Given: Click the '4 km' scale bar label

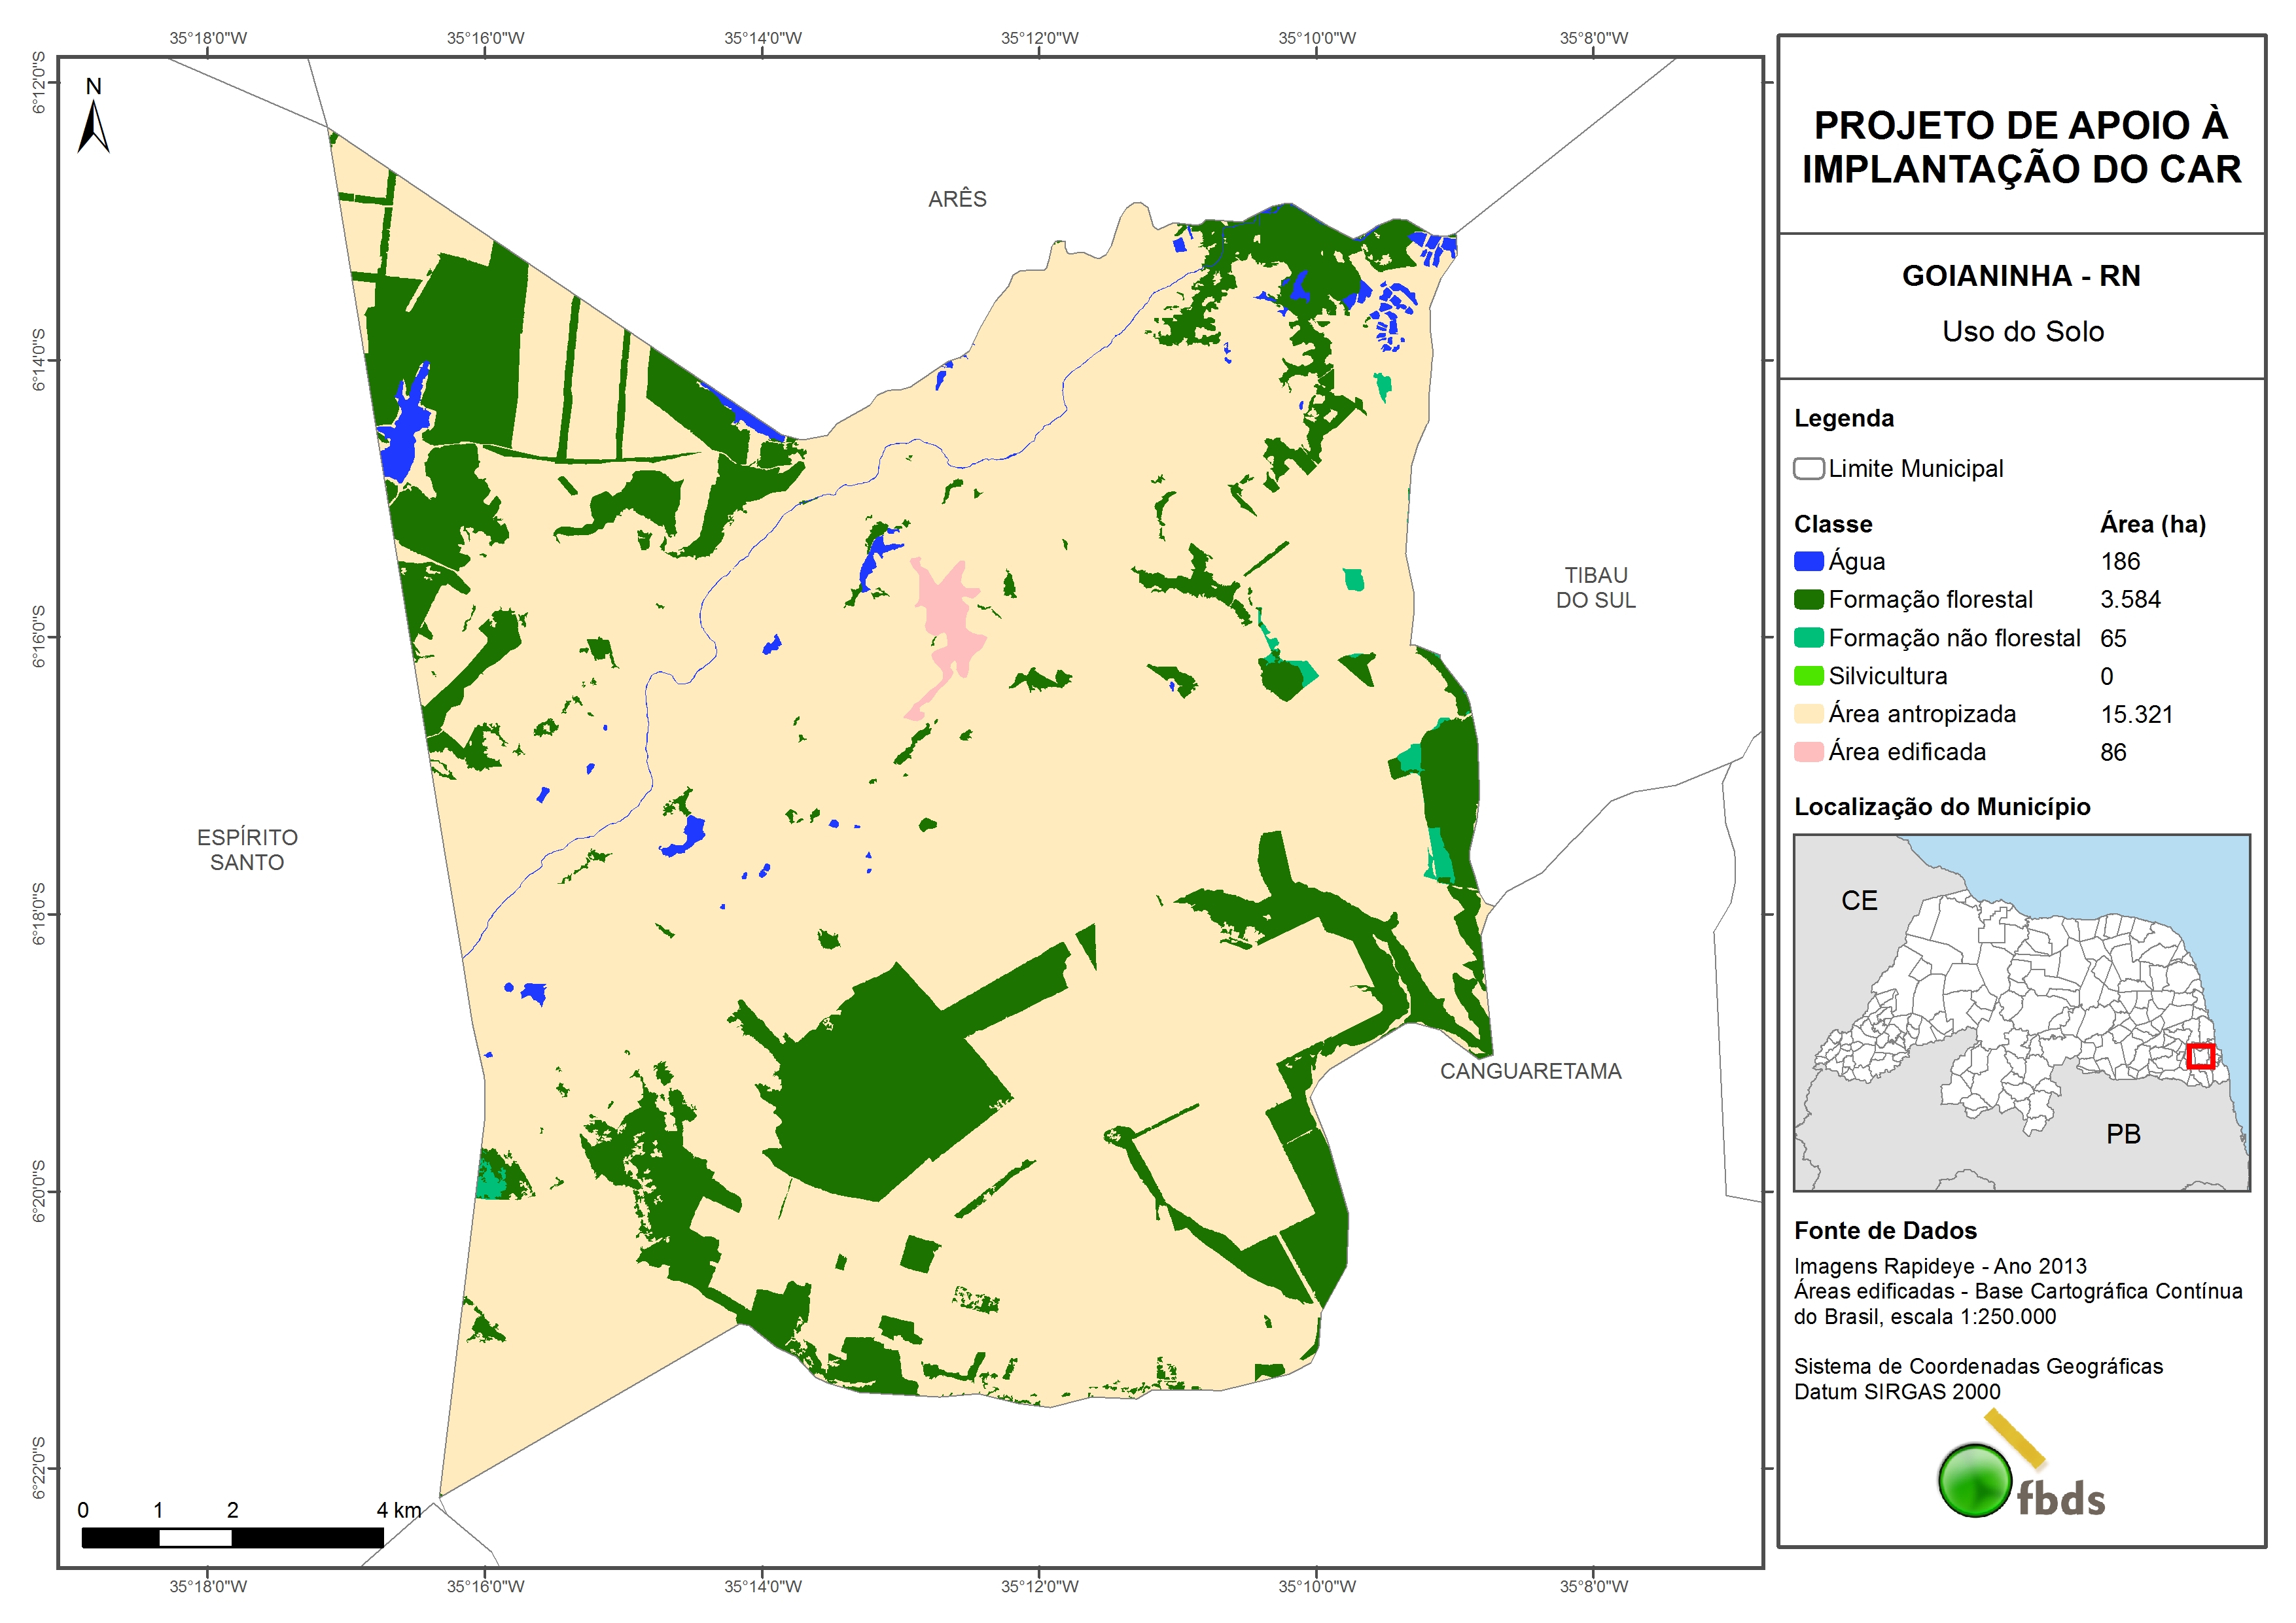Looking at the screenshot, I should (x=399, y=1510).
